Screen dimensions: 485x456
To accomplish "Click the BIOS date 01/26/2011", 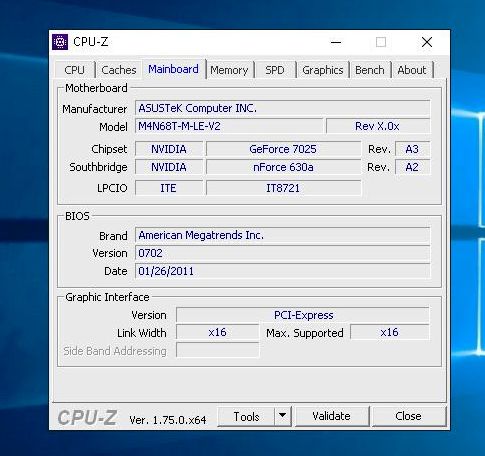I will 282,271.
